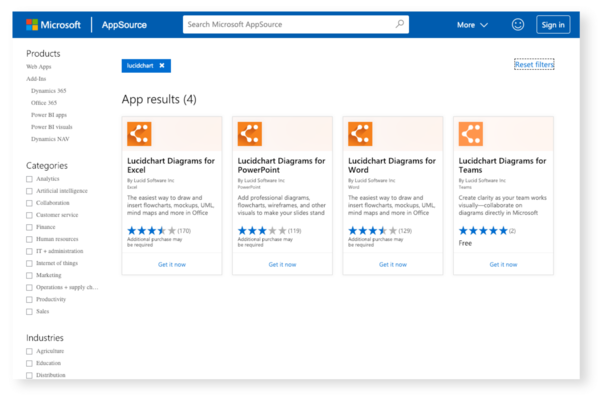Check the Sales category

pos(29,311)
